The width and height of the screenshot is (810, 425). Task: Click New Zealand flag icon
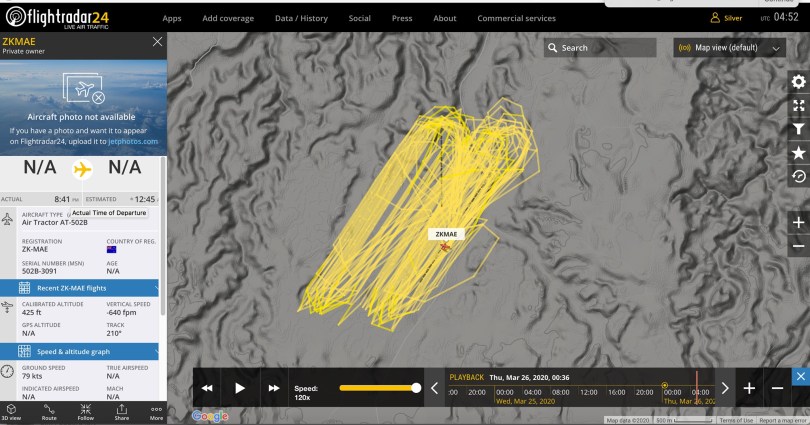[111, 249]
